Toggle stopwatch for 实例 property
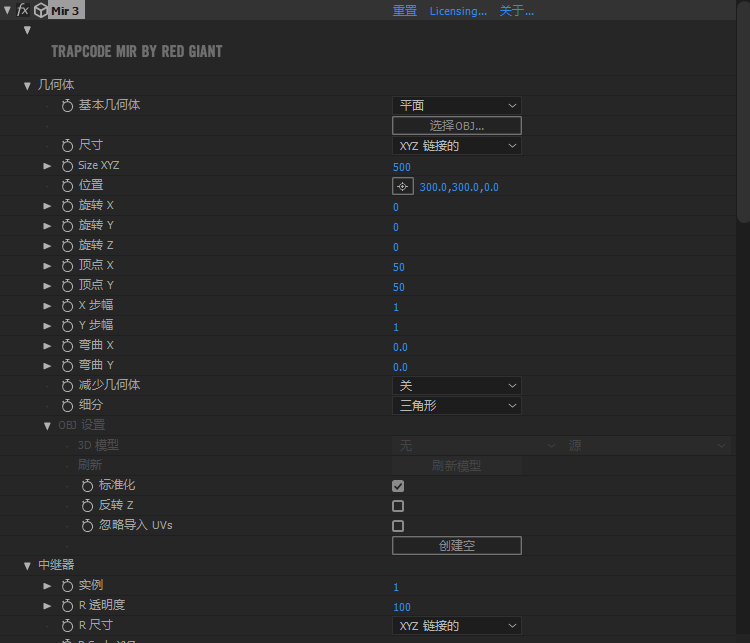The image size is (750, 643). tap(67, 586)
